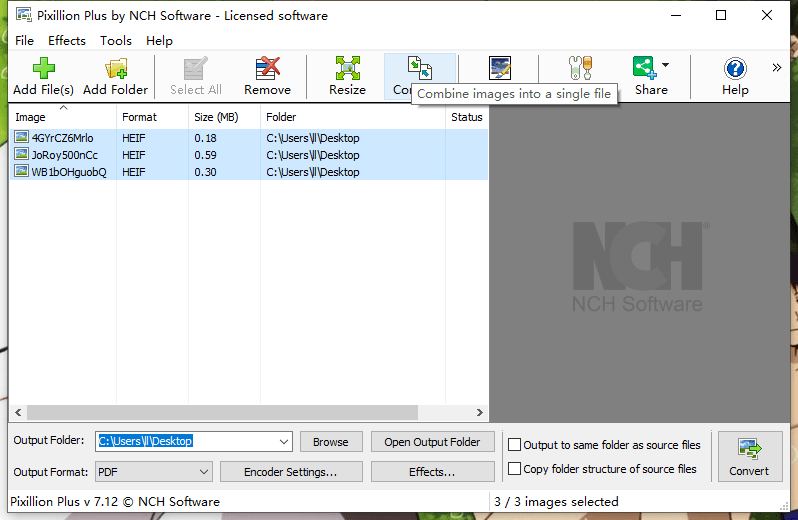Open the File menu
This screenshot has height=520, width=798.
click(x=24, y=41)
